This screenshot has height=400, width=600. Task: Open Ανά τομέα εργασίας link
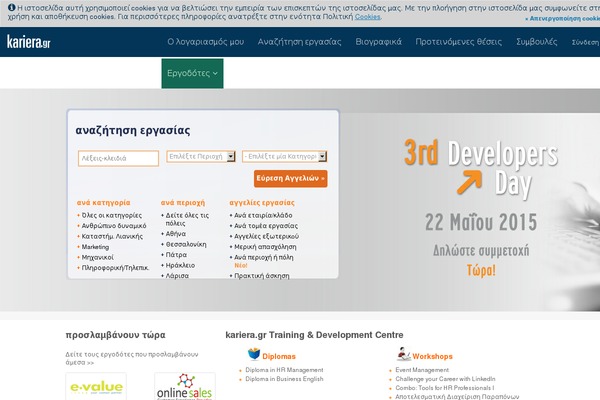(x=266, y=226)
